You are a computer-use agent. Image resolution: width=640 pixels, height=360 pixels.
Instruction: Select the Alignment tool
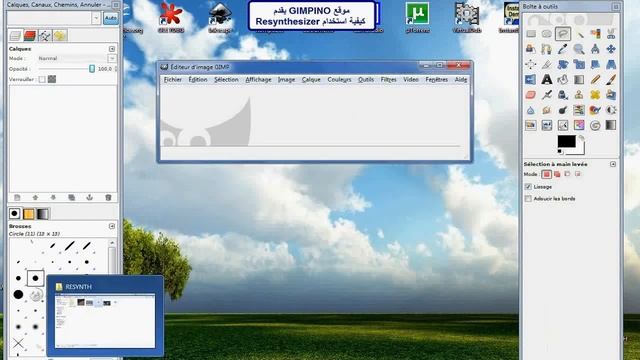[x=531, y=64]
